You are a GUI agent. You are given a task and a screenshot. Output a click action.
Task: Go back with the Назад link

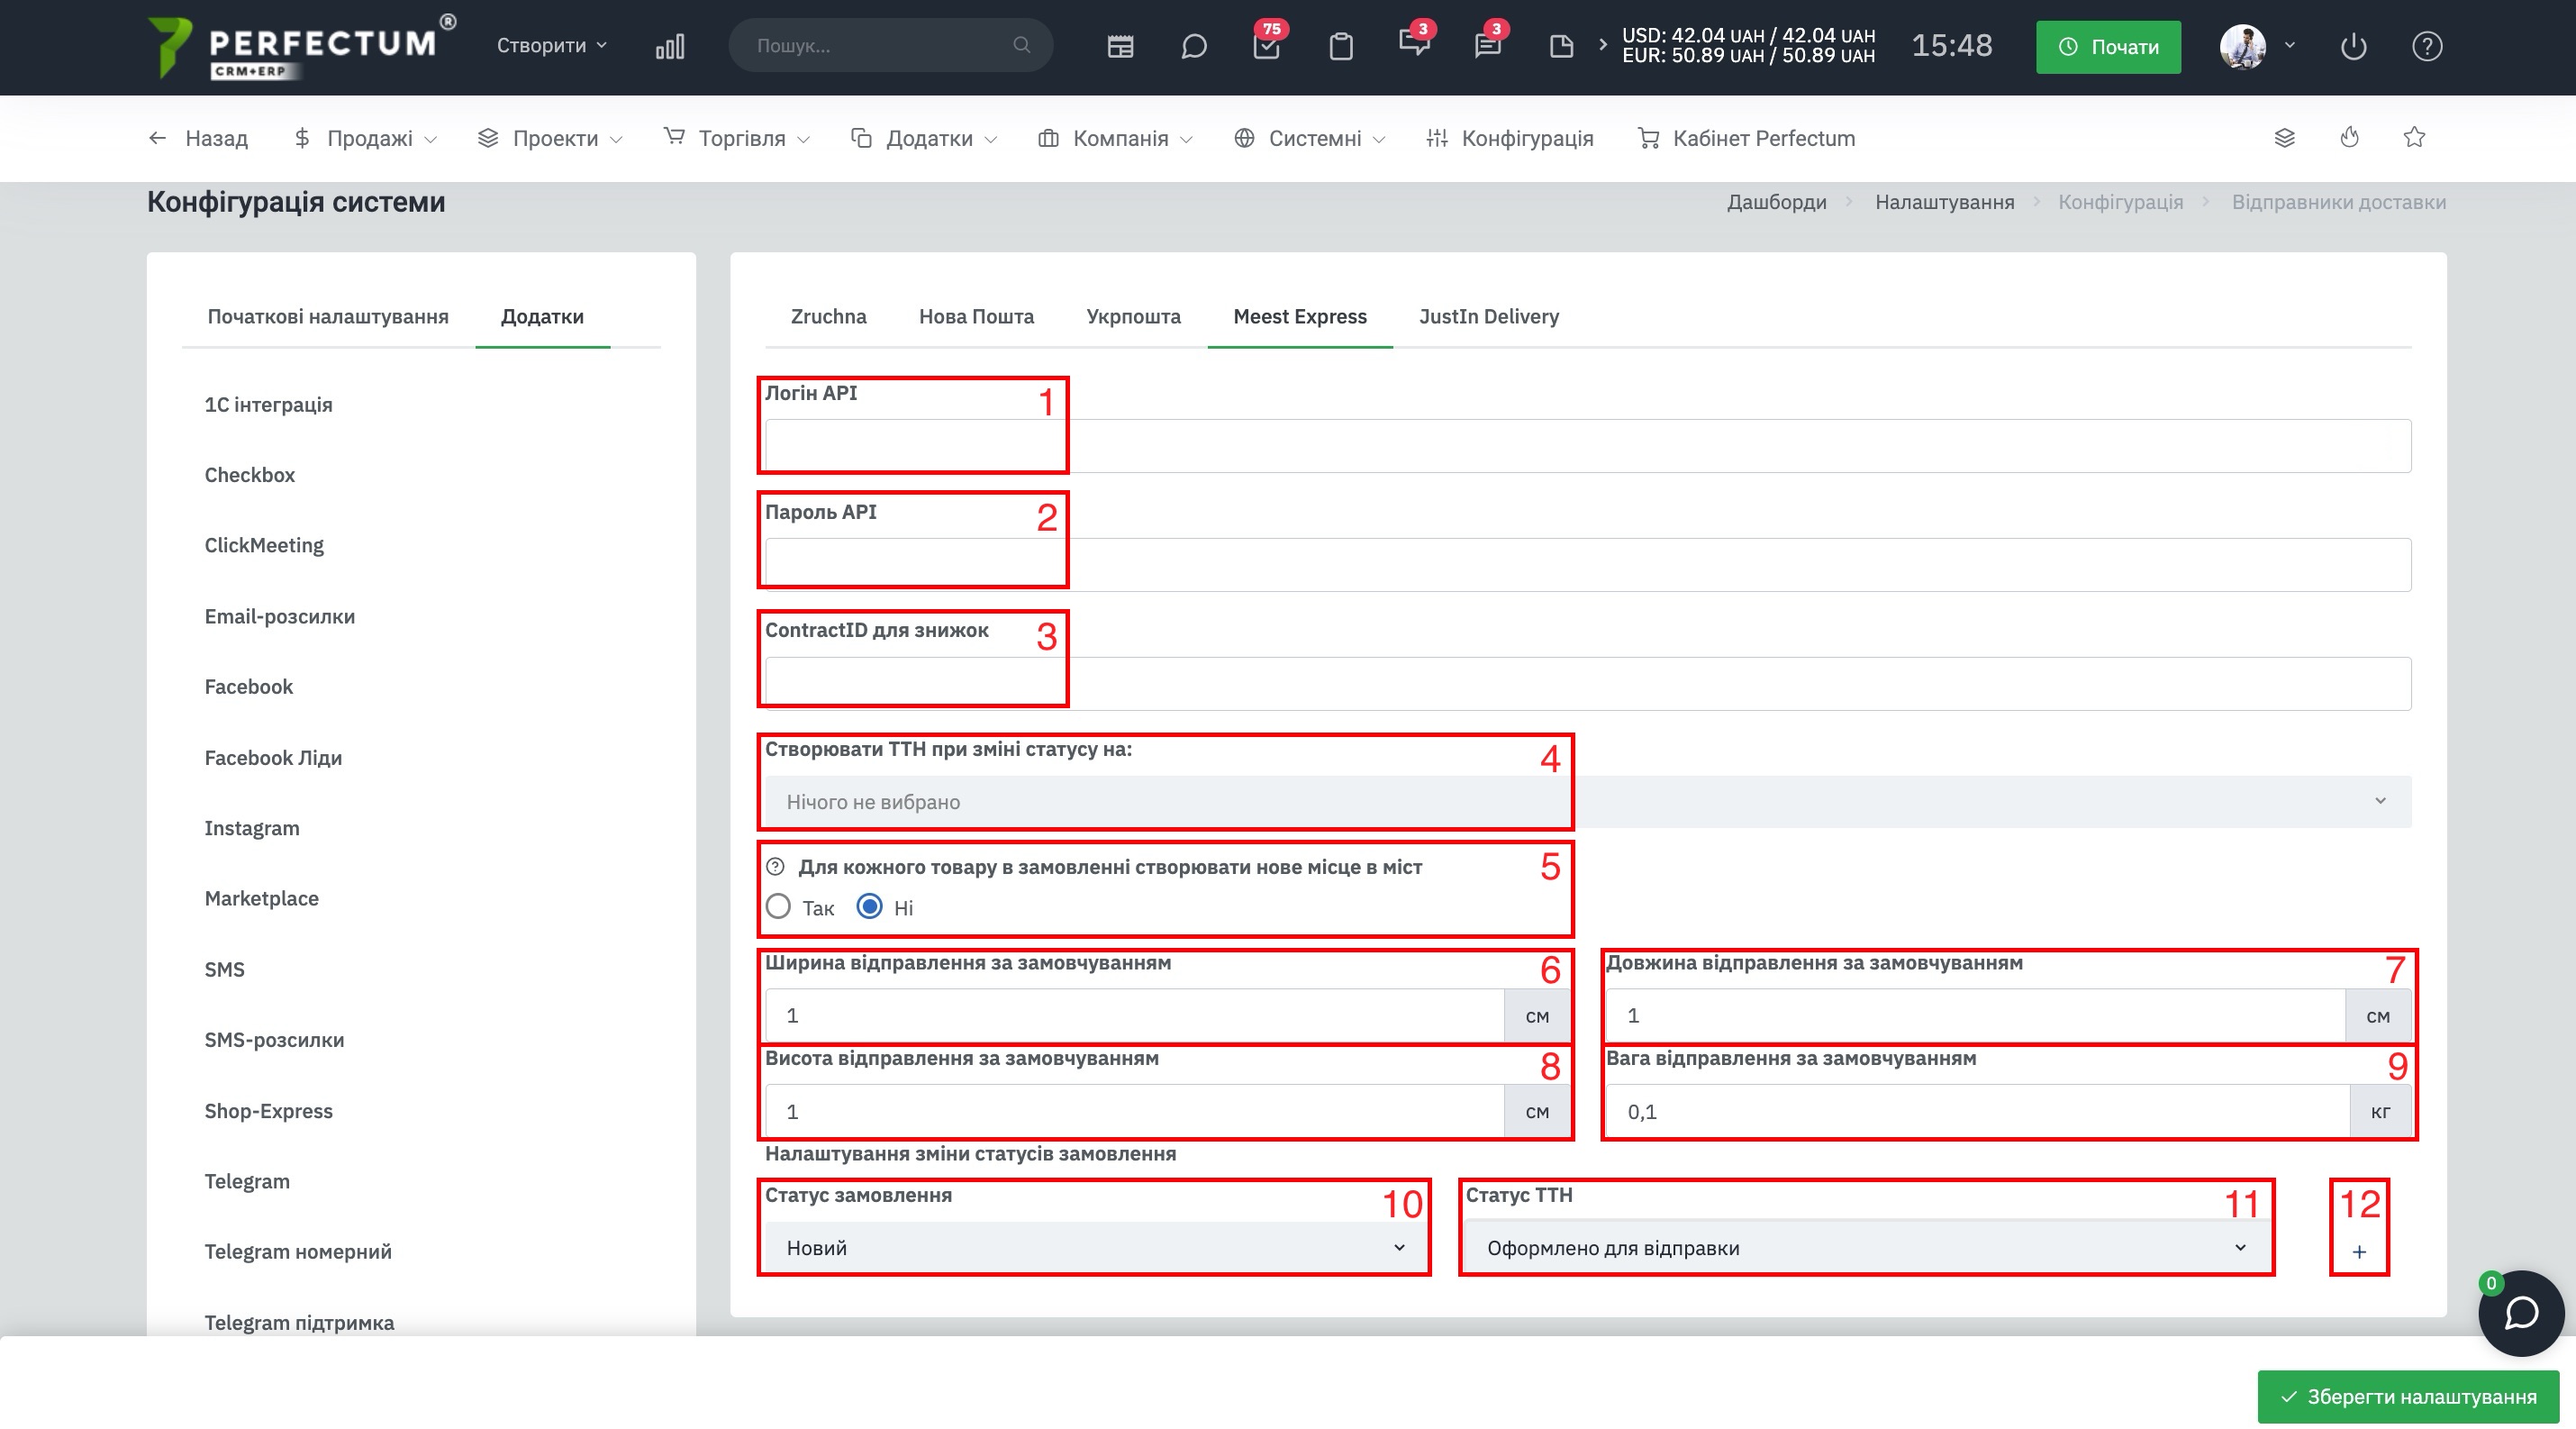198,138
